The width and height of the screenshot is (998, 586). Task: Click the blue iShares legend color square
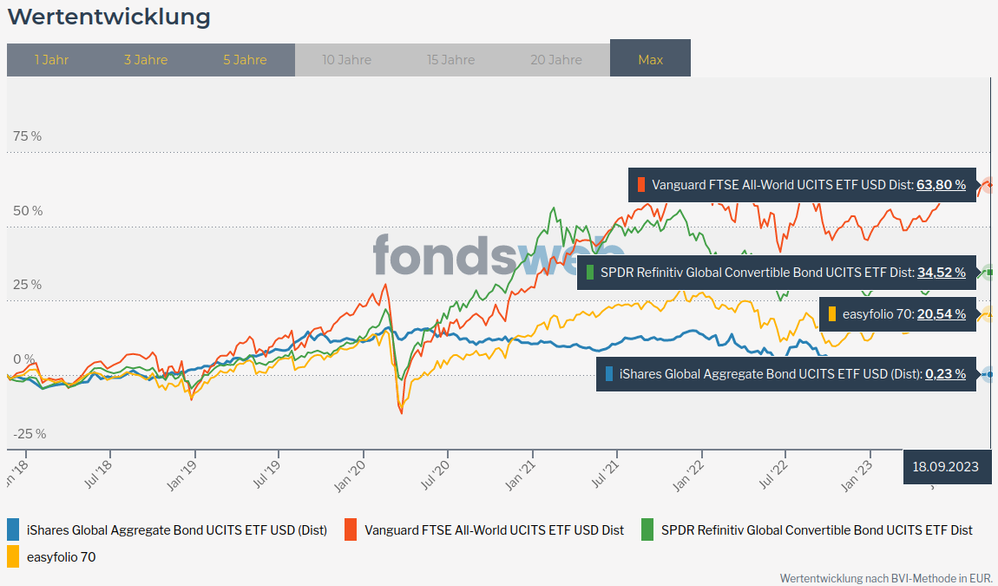point(13,530)
